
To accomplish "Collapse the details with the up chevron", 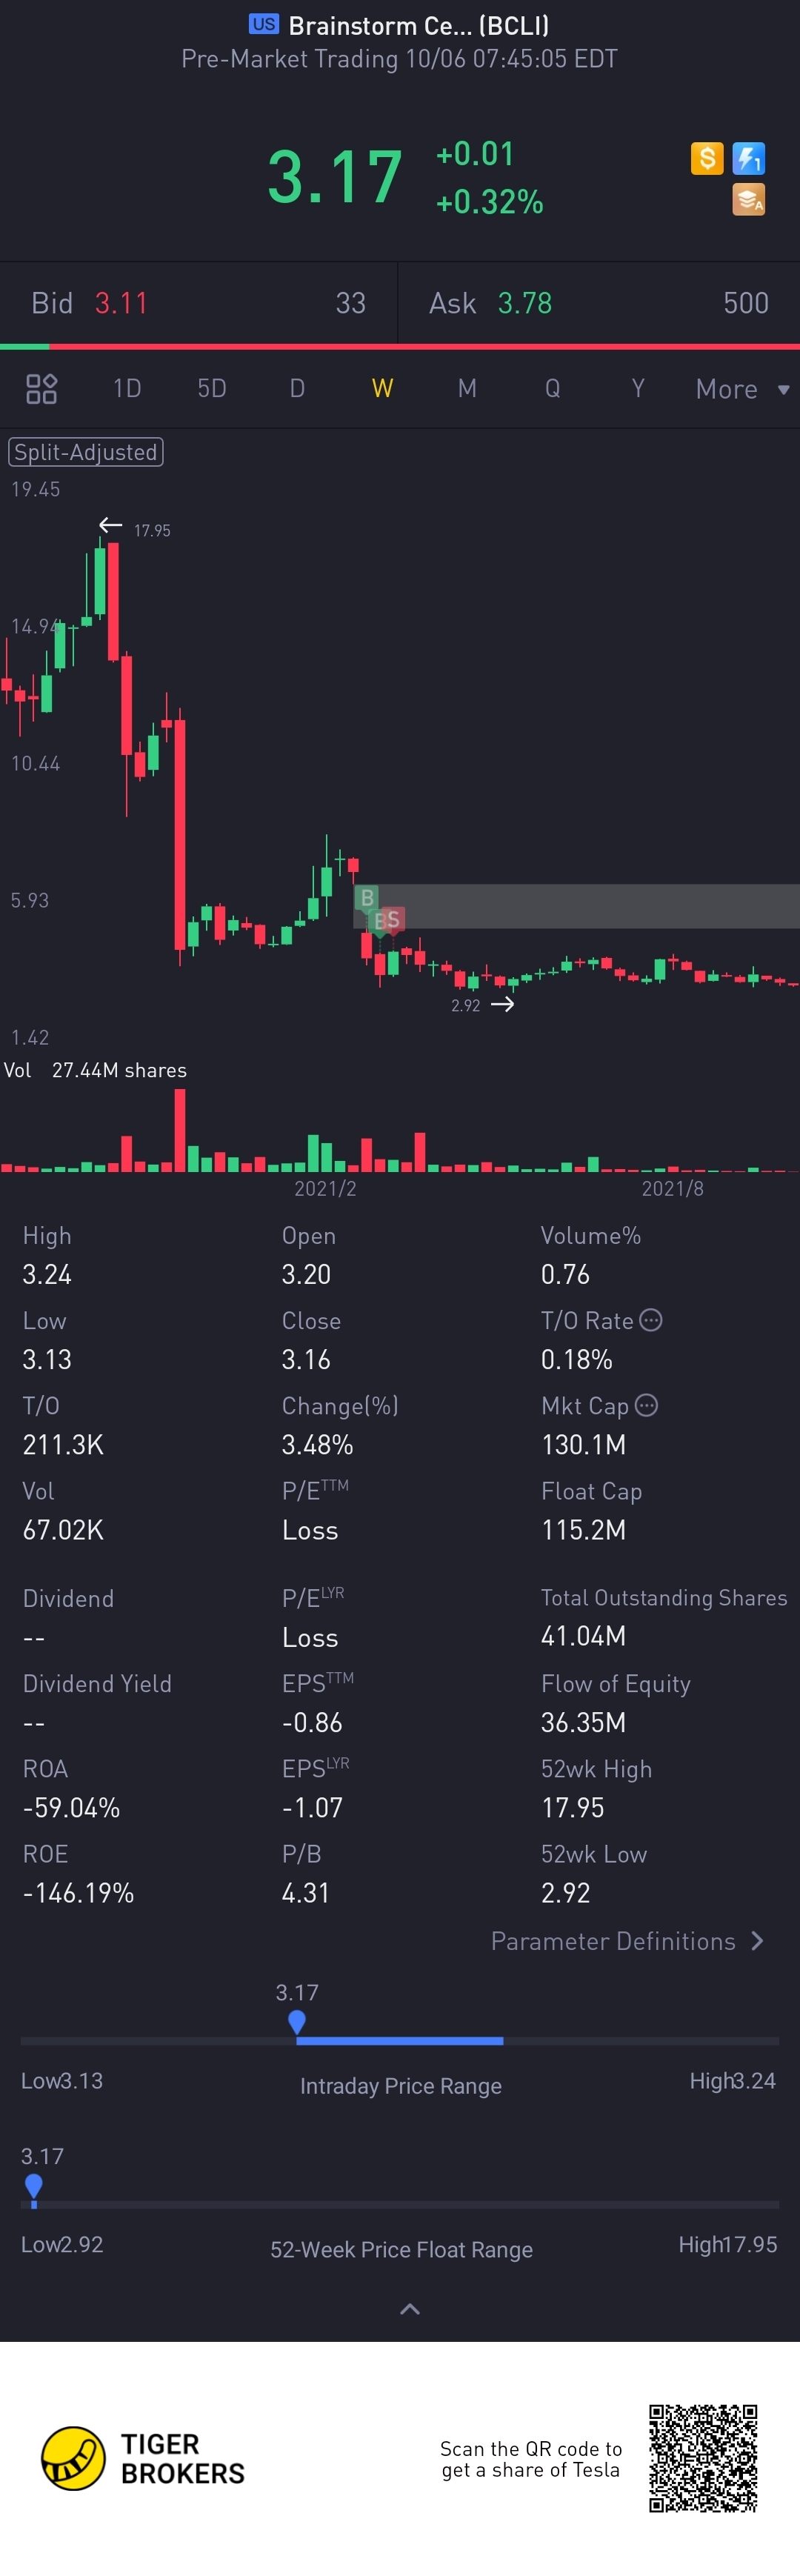I will click(x=410, y=2309).
